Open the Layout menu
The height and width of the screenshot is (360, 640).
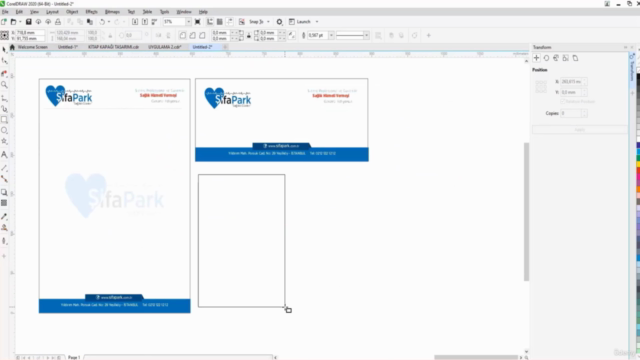(x=52, y=12)
